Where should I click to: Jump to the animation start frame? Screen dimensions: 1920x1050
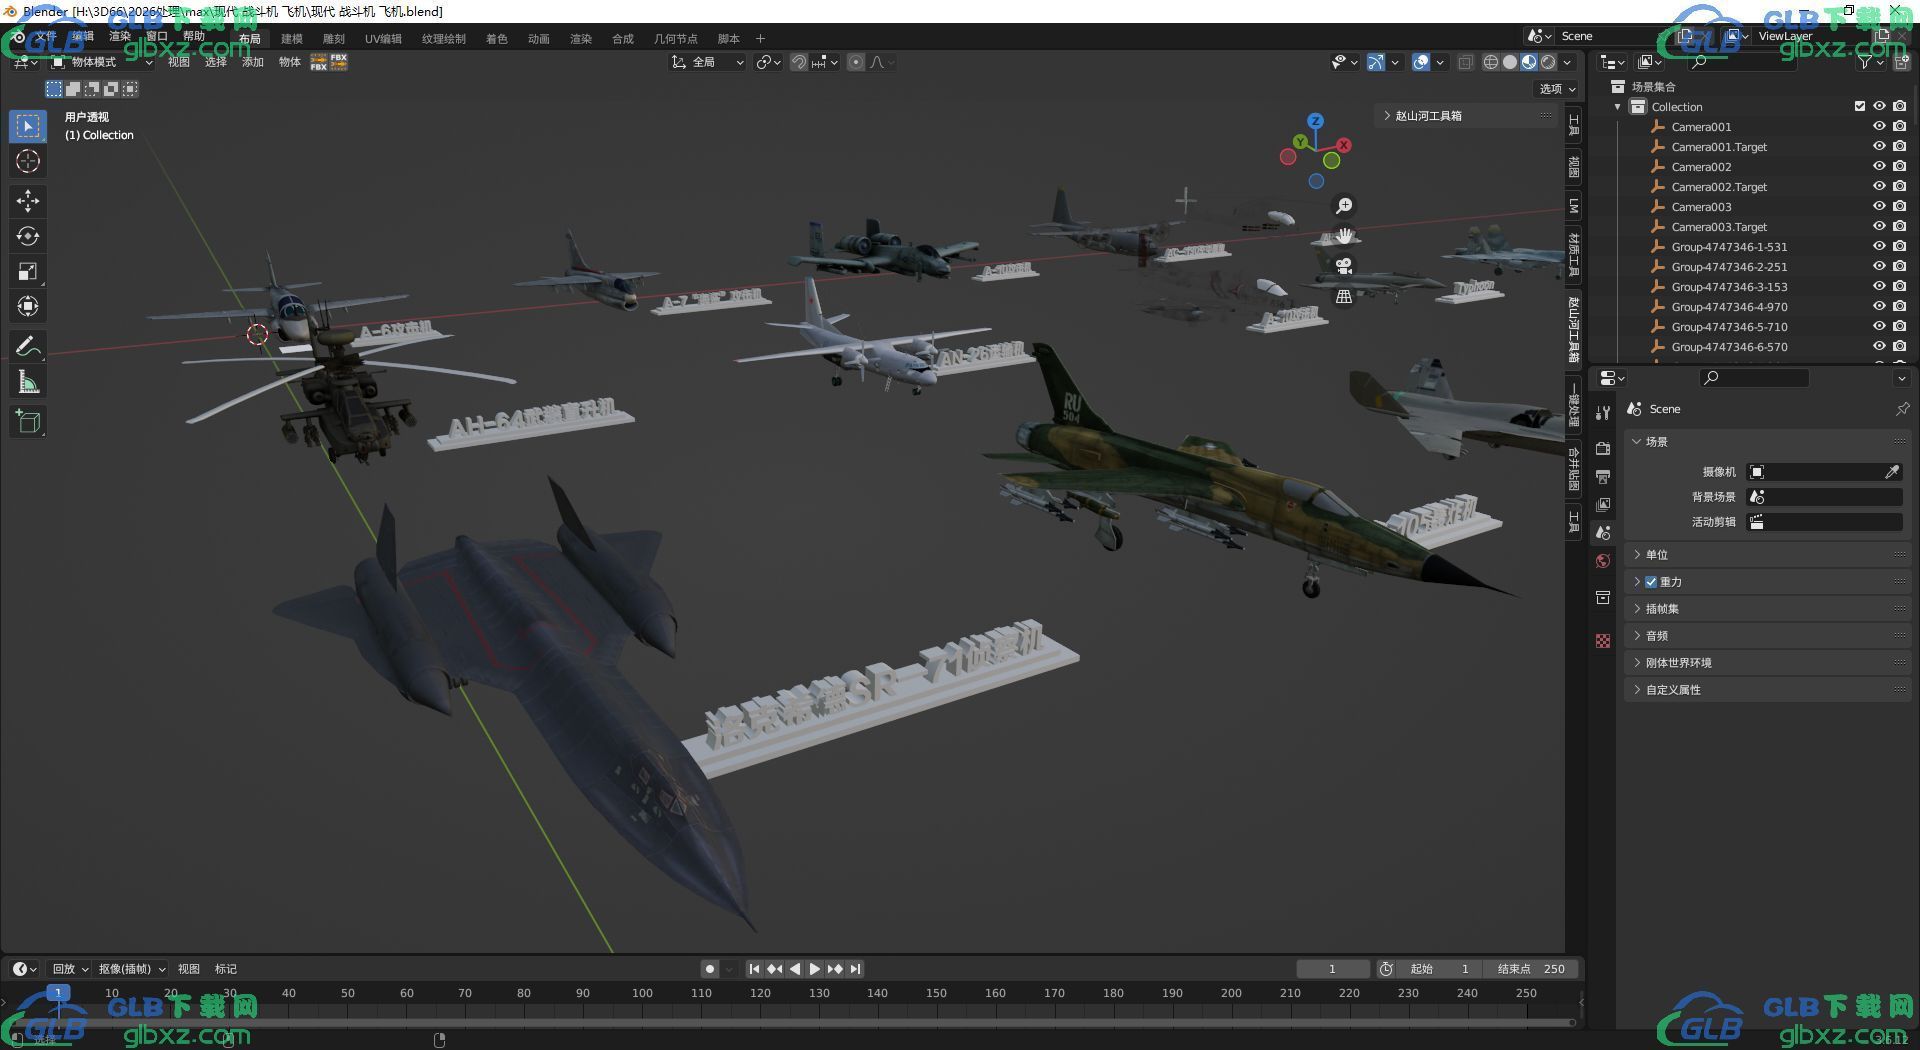(754, 969)
